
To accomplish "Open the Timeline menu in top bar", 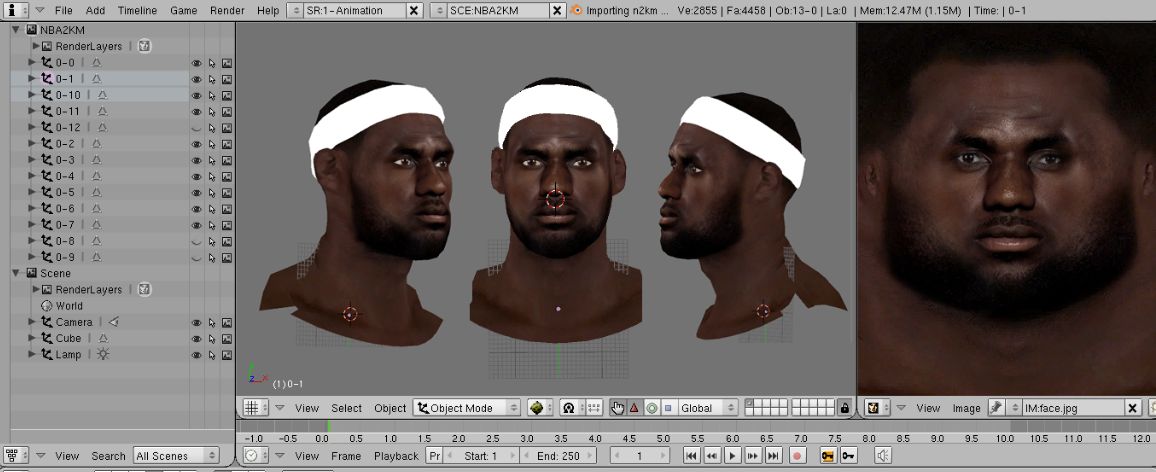I will (x=137, y=10).
